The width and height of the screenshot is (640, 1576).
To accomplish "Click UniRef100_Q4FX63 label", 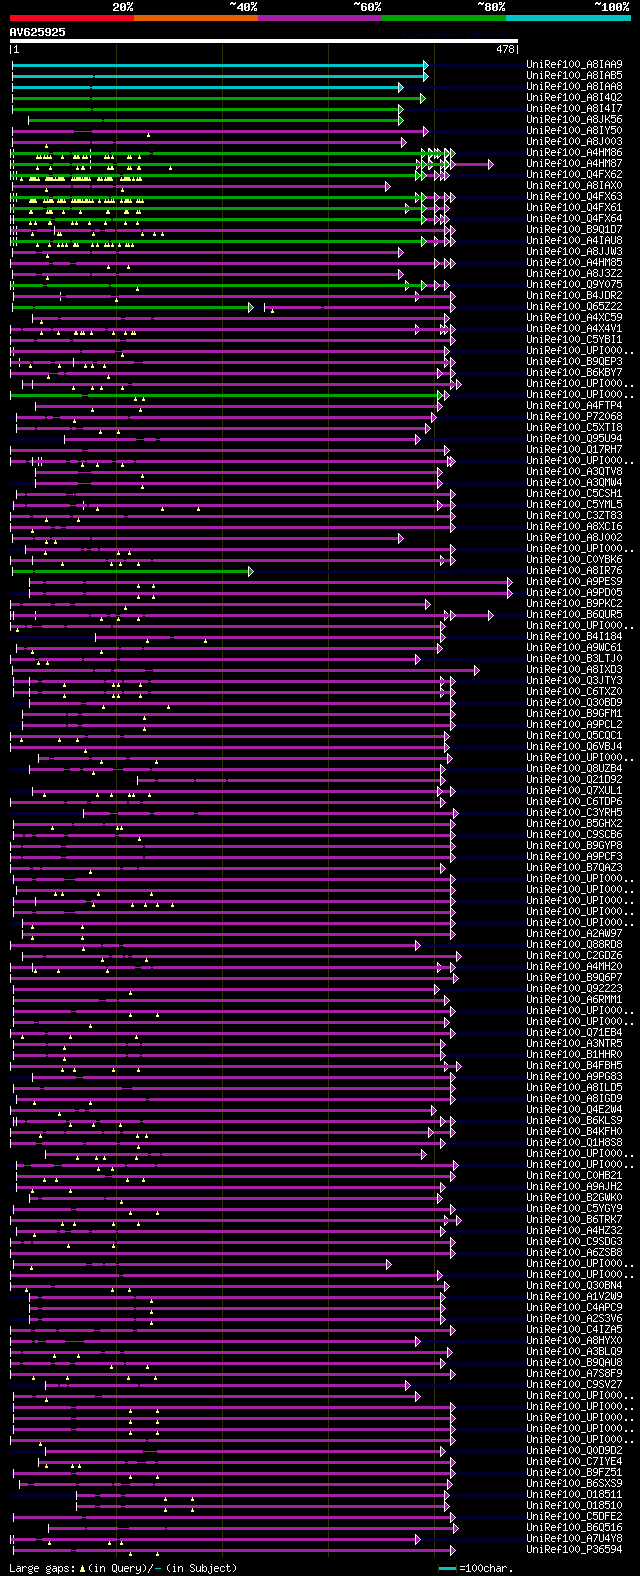I will pyautogui.click(x=574, y=196).
